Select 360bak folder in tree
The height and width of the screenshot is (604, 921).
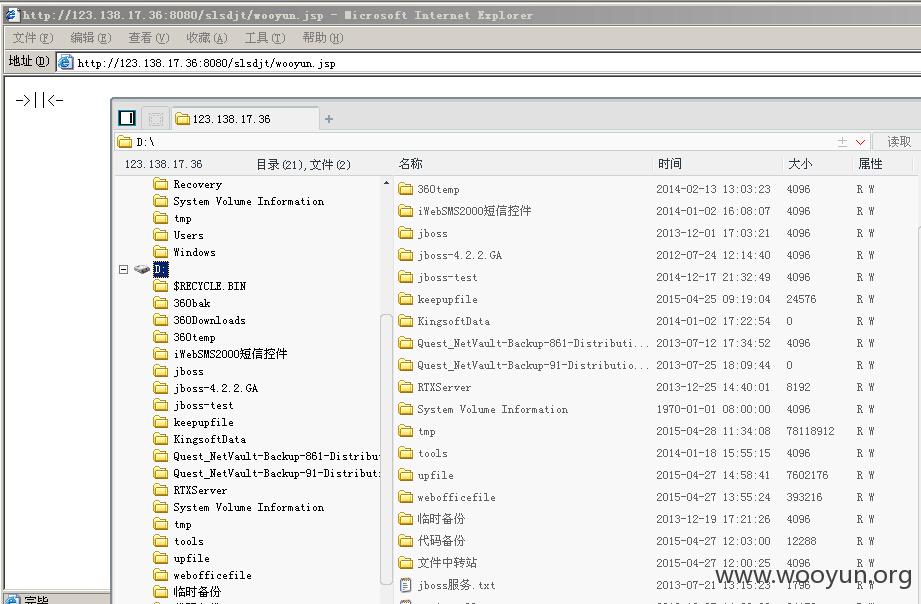[x=191, y=303]
